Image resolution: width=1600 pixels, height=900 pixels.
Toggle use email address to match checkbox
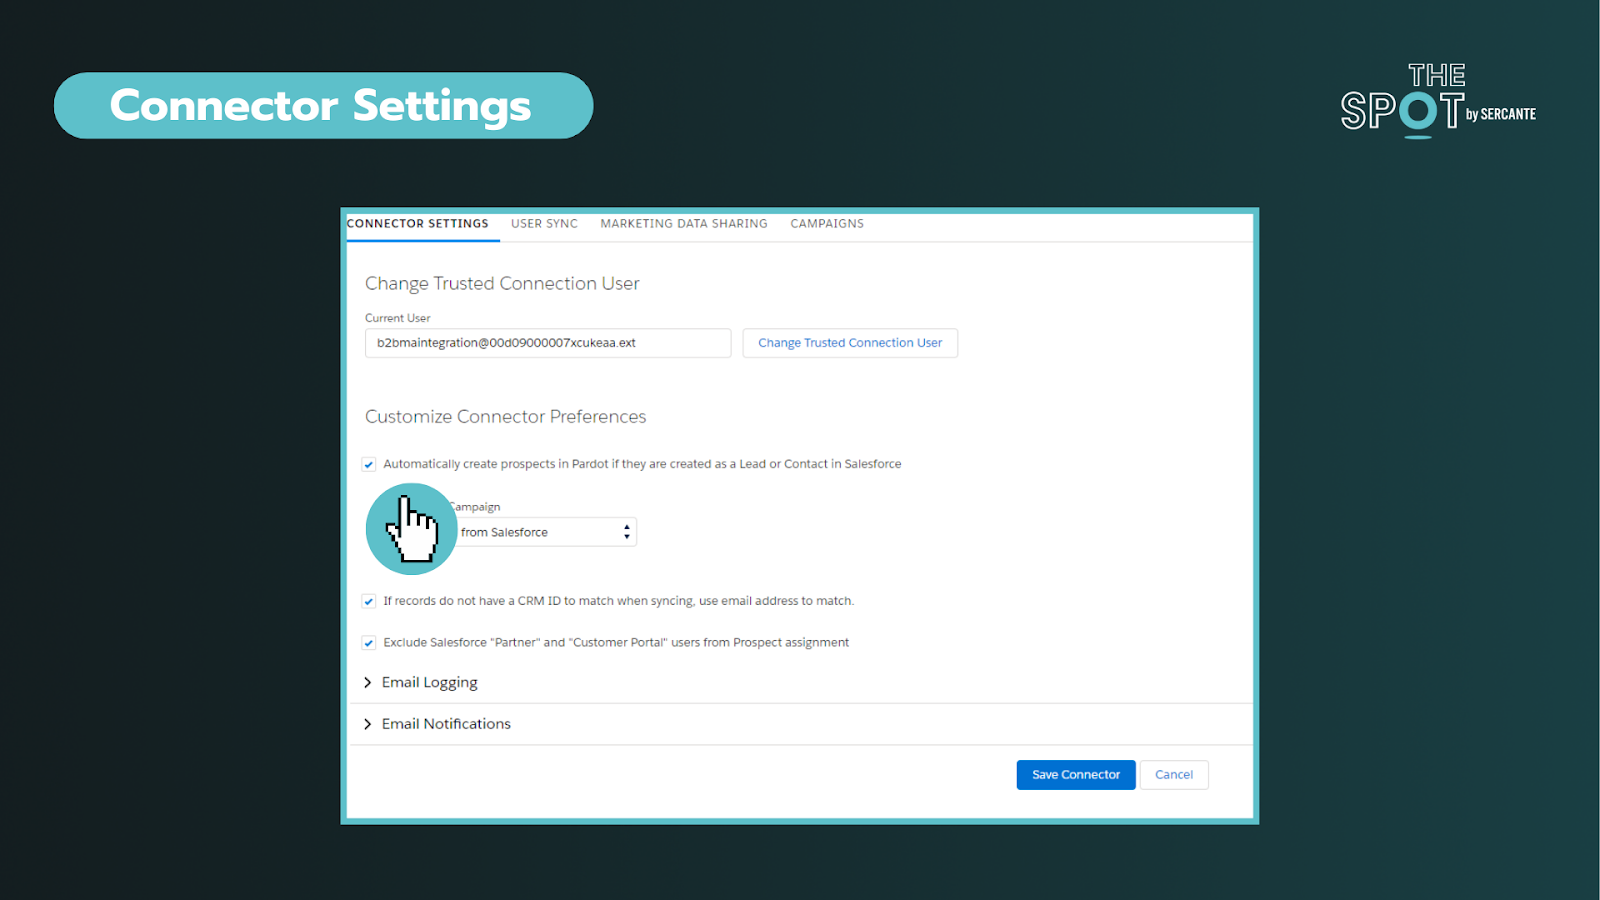[x=369, y=601]
